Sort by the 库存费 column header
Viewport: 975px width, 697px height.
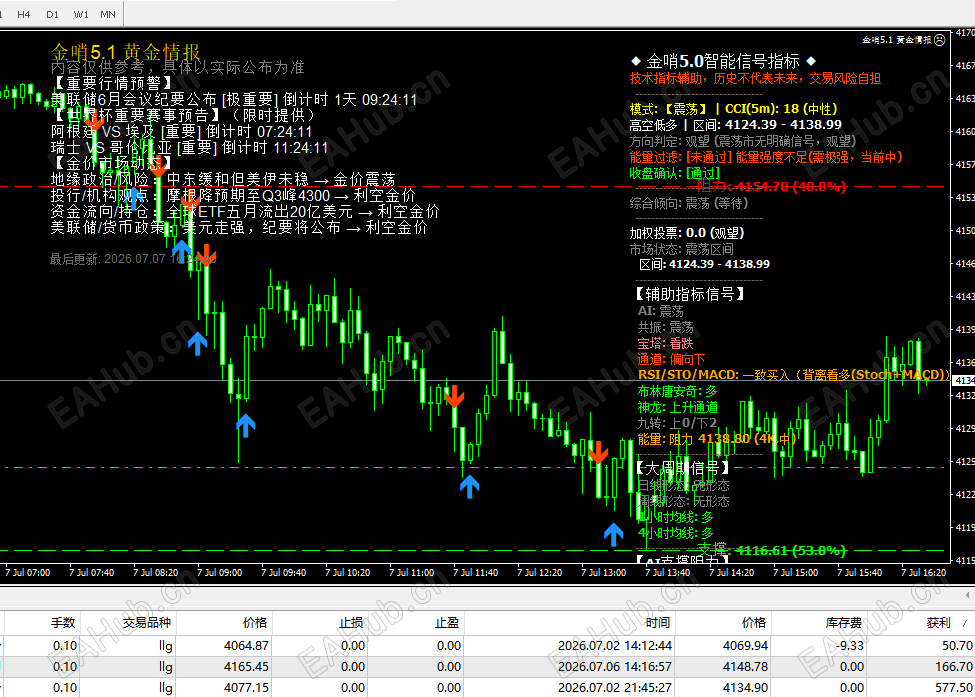pos(843,622)
